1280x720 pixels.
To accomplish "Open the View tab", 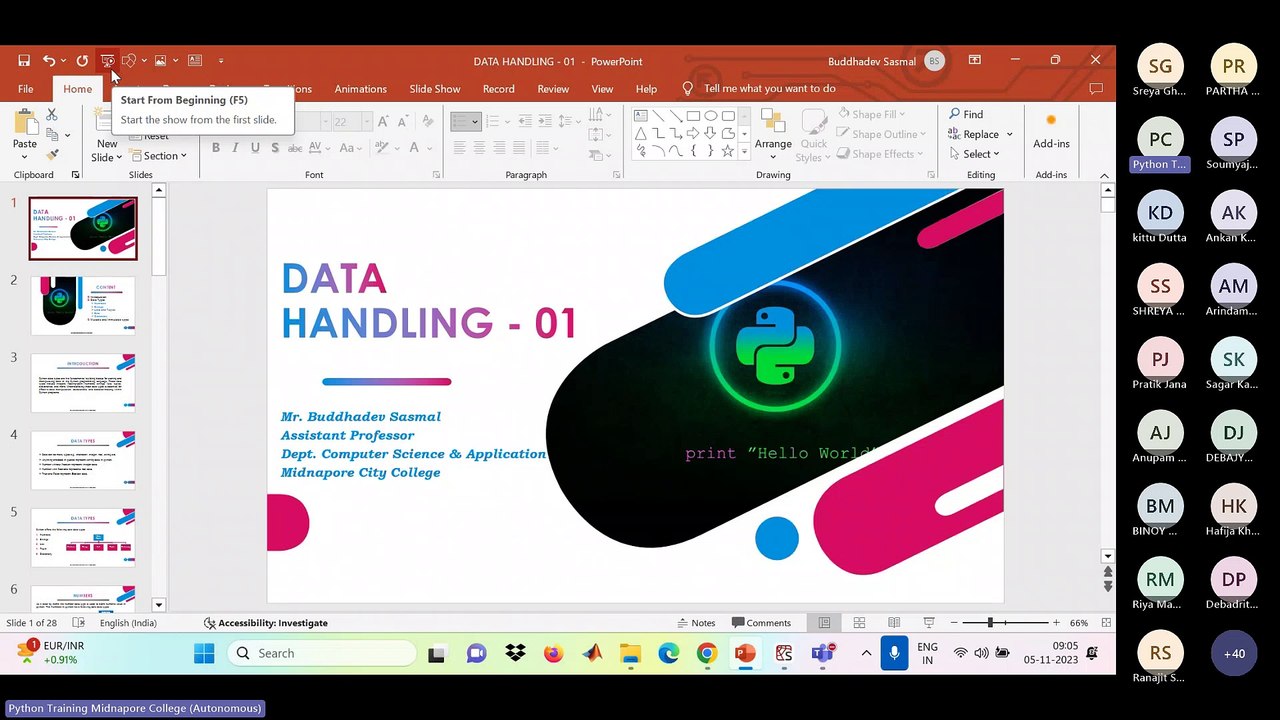I will [602, 89].
